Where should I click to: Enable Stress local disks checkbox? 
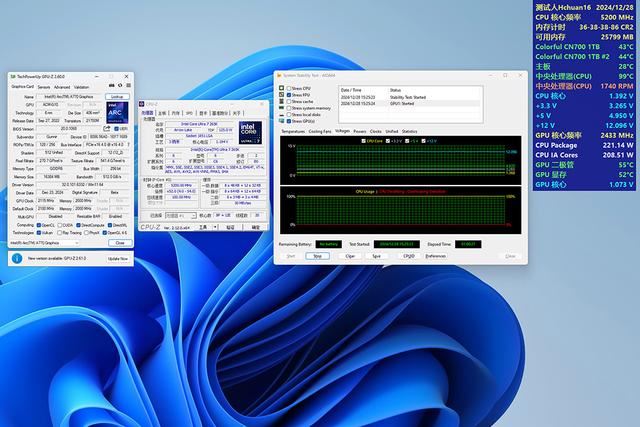tap(289, 115)
